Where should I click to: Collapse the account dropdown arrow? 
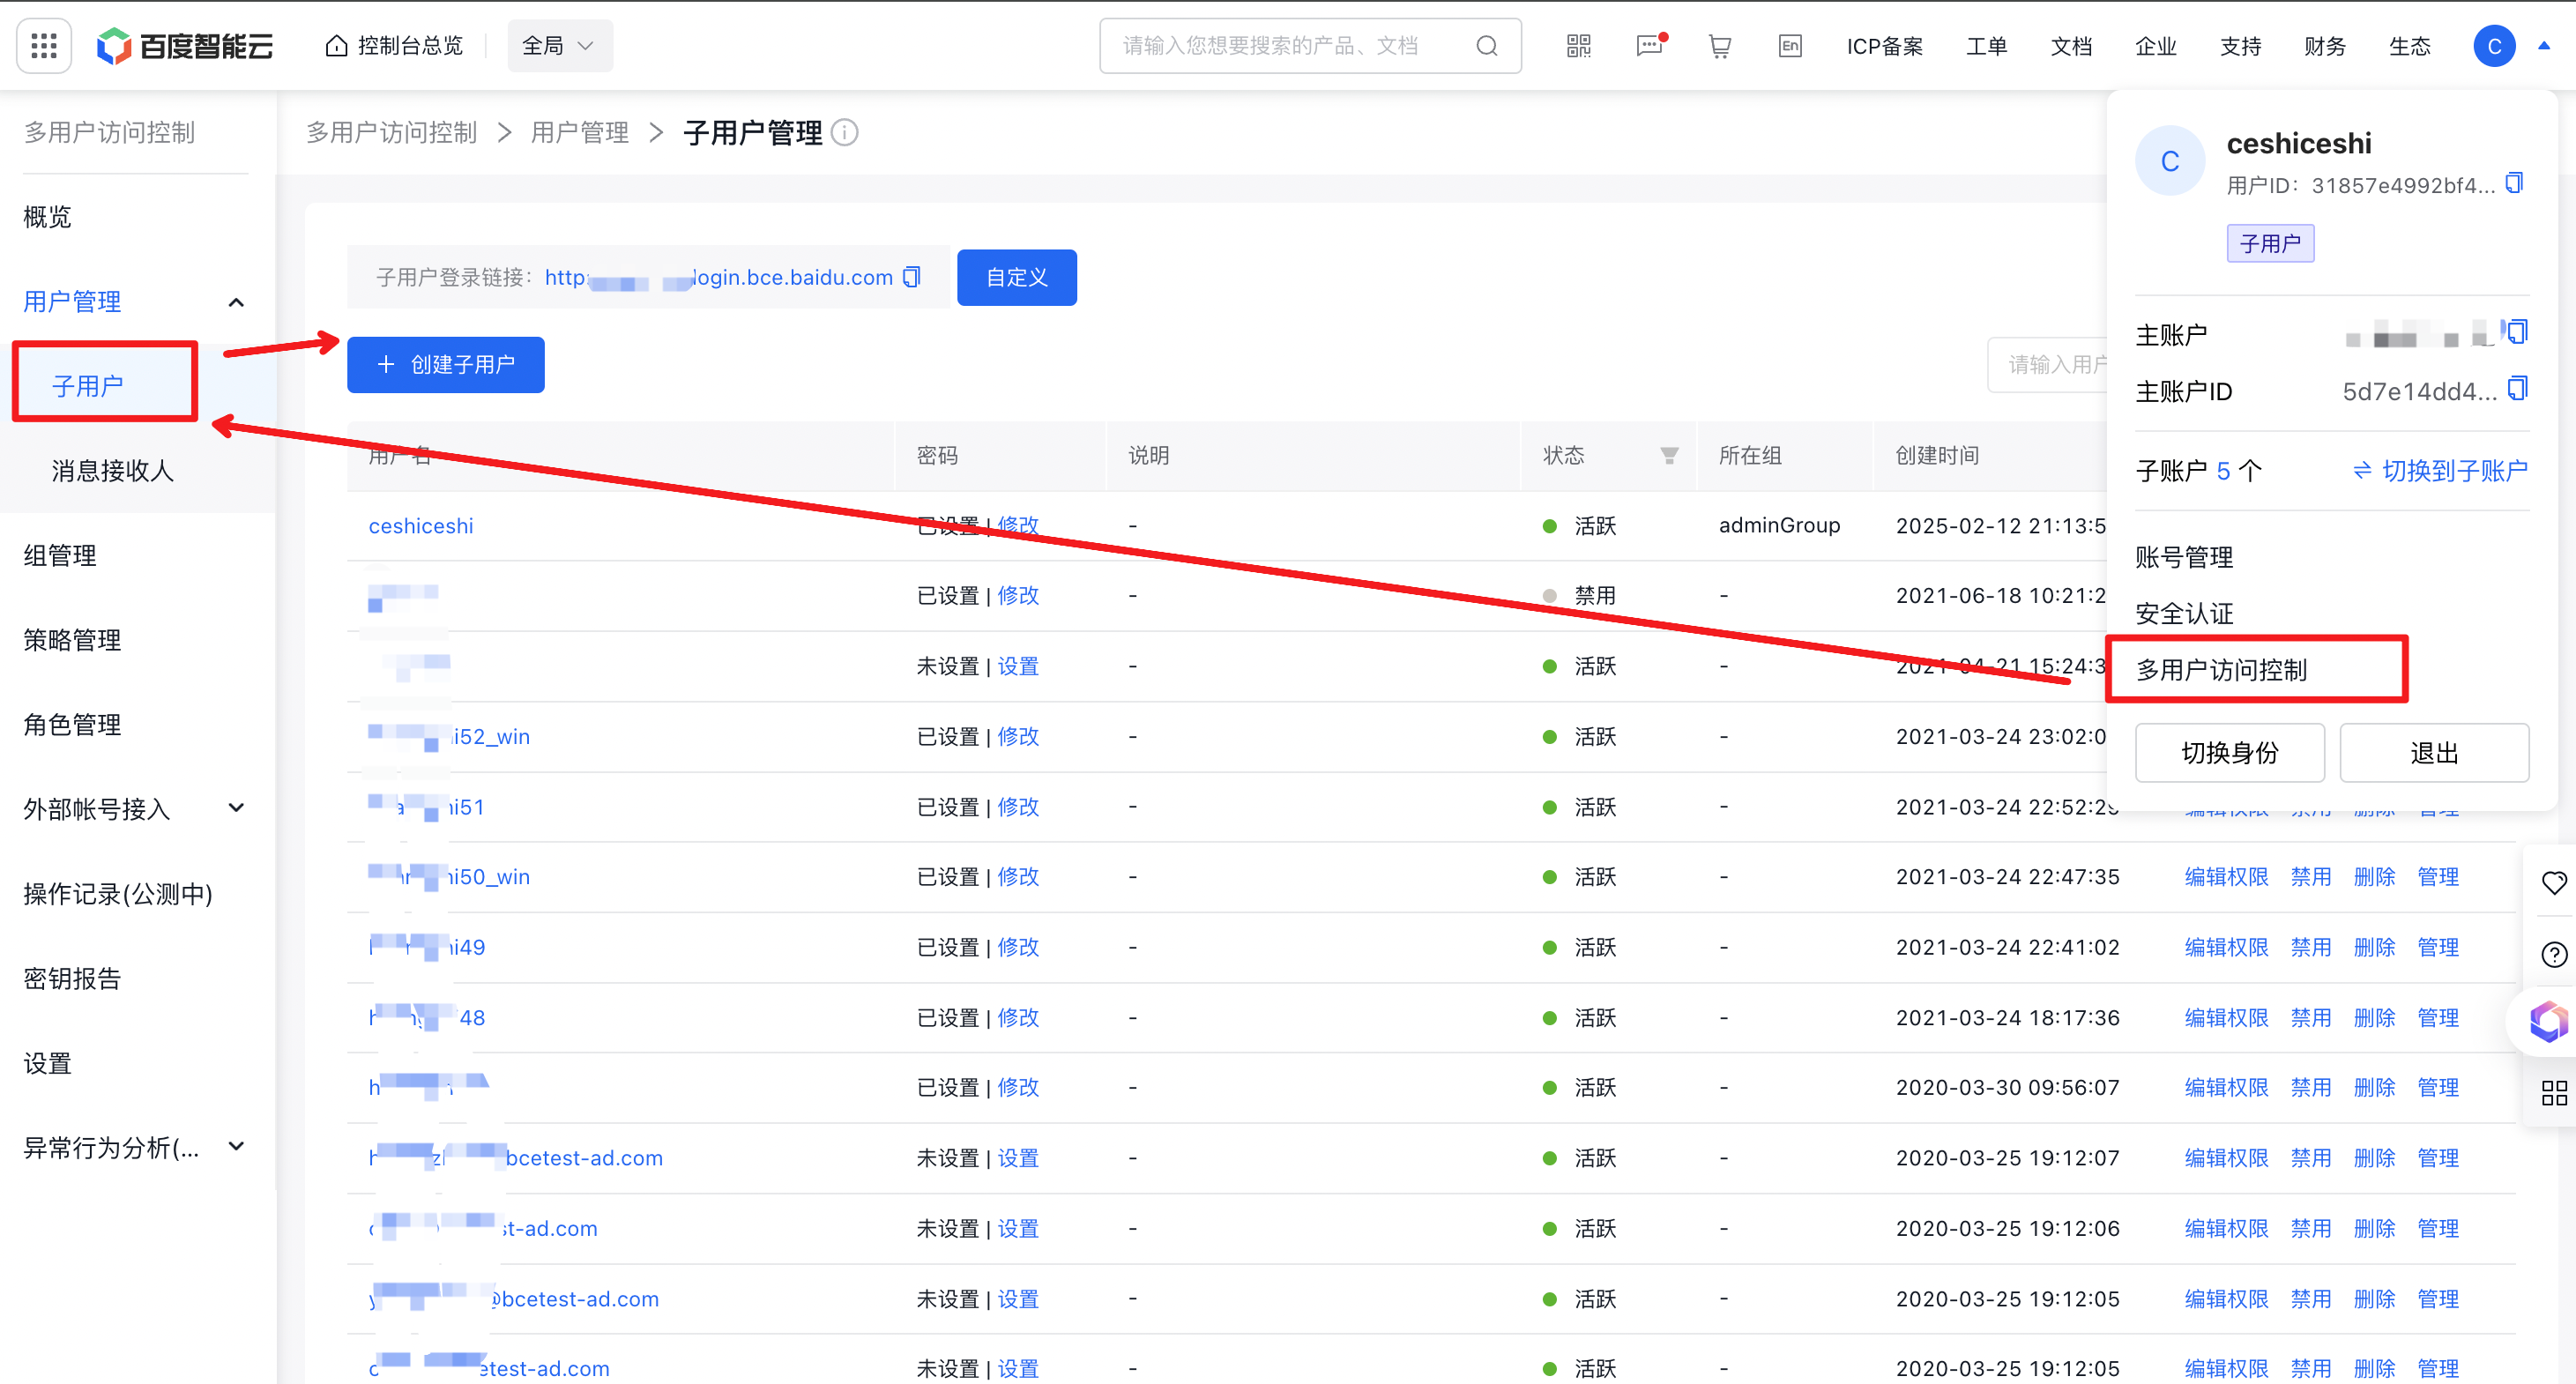click(x=2544, y=46)
